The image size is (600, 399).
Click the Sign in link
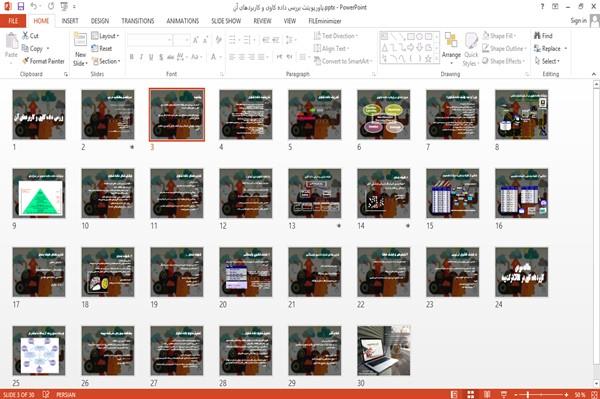[578, 21]
